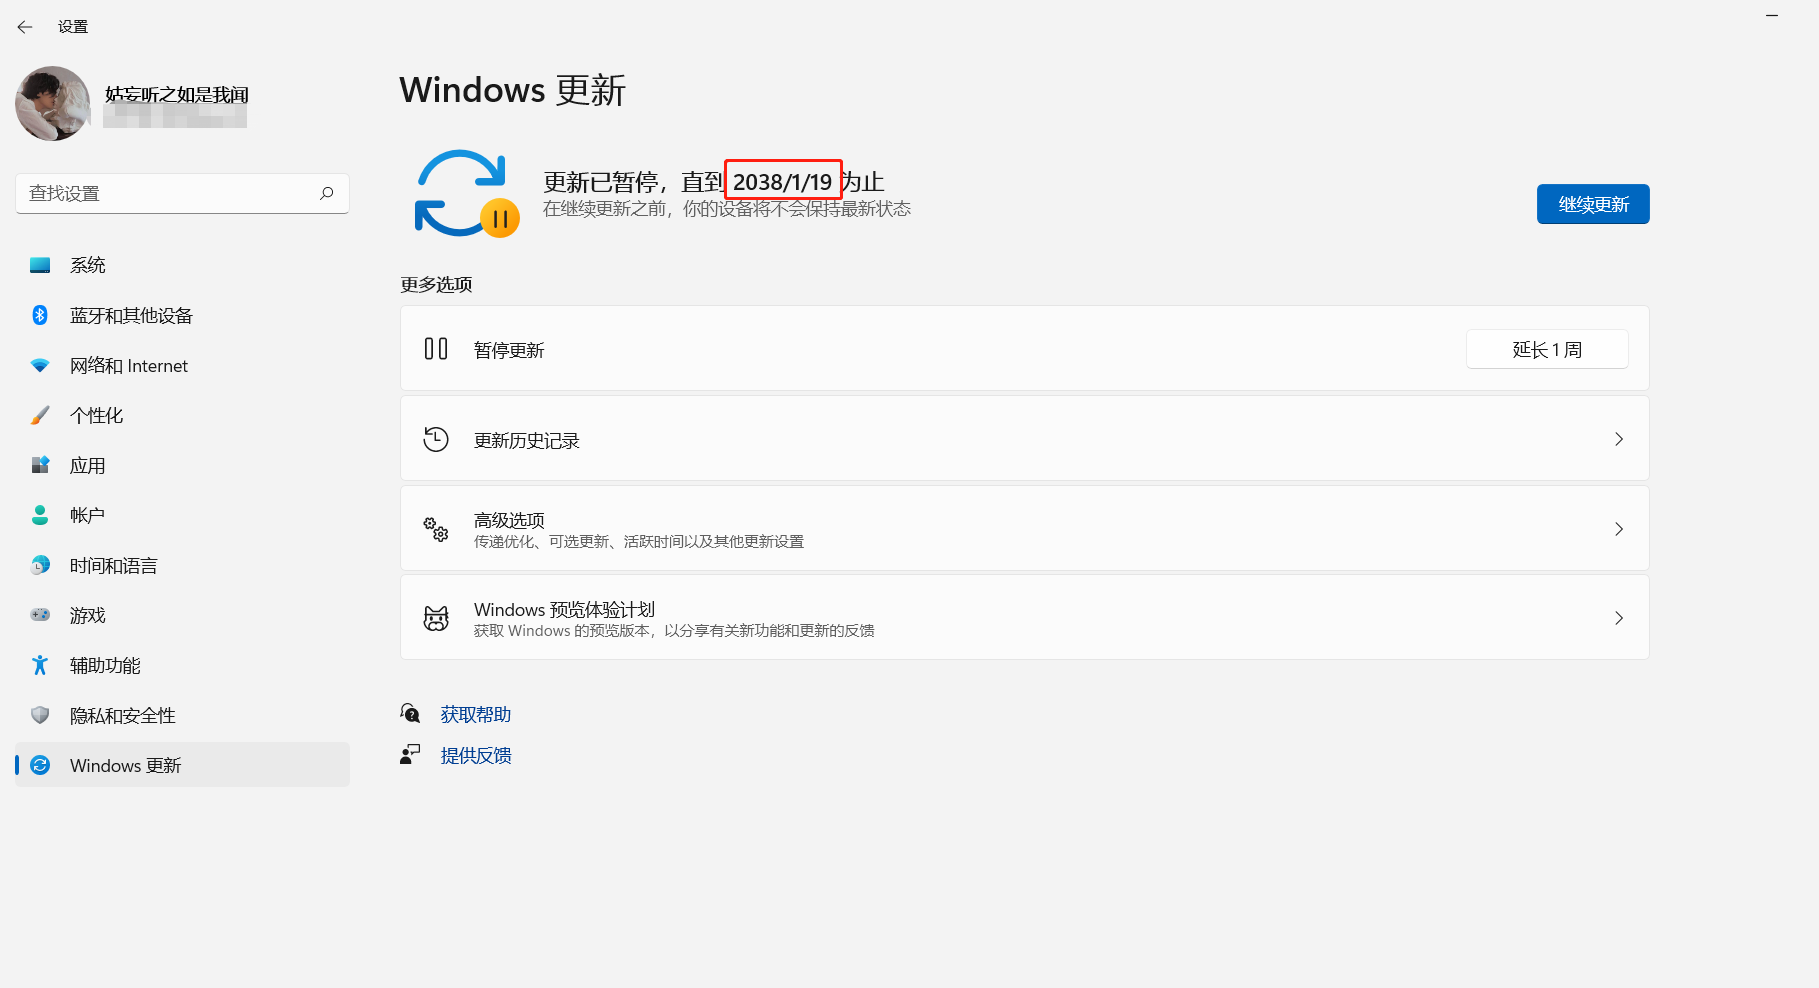Click the 游戏 gamepad icon

tap(40, 615)
